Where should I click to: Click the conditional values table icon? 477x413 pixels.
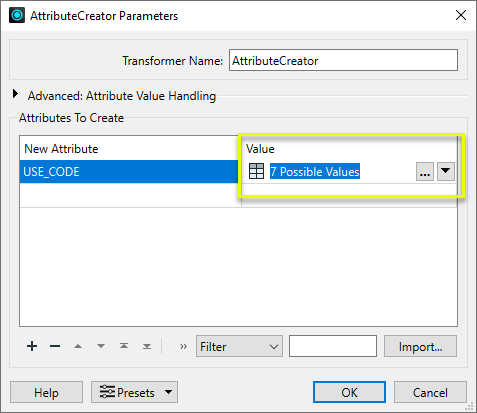pos(256,171)
